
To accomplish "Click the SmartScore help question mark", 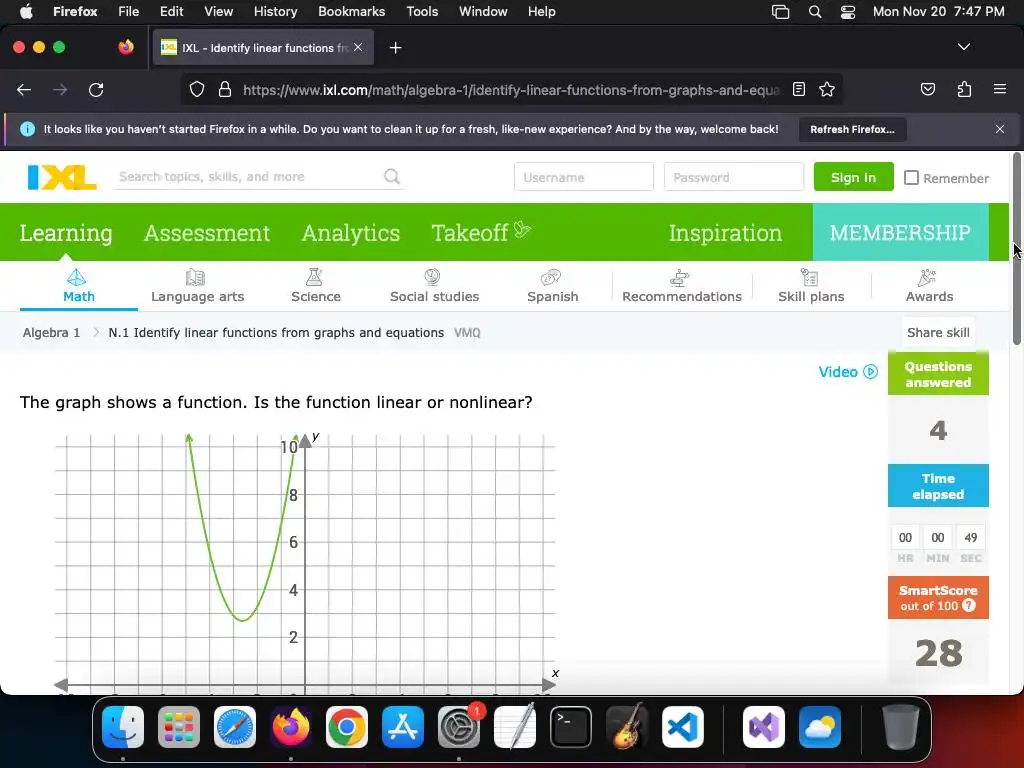I will coord(969,605).
